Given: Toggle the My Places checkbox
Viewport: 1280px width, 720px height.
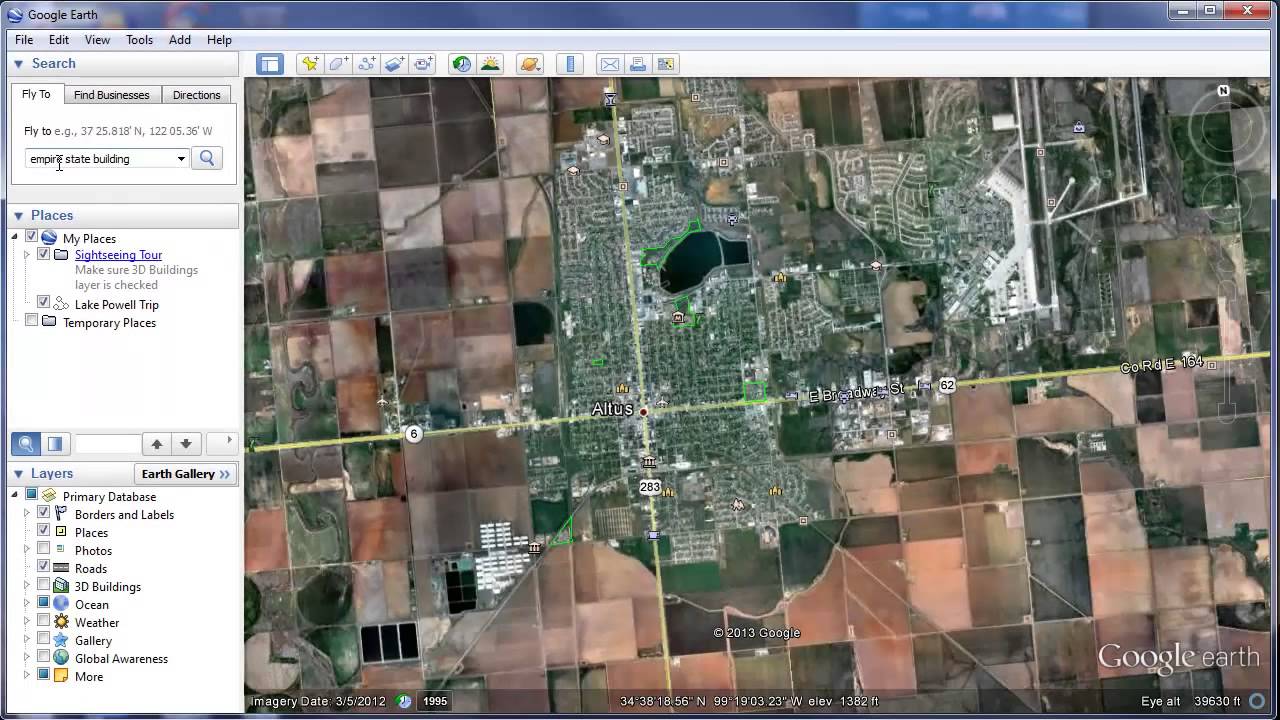Looking at the screenshot, I should point(31,237).
